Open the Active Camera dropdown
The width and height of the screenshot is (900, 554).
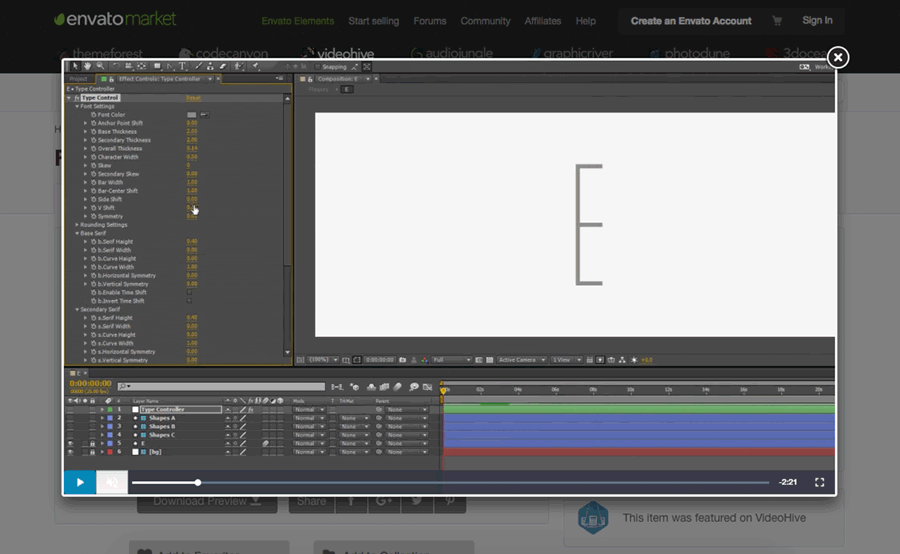(x=520, y=360)
